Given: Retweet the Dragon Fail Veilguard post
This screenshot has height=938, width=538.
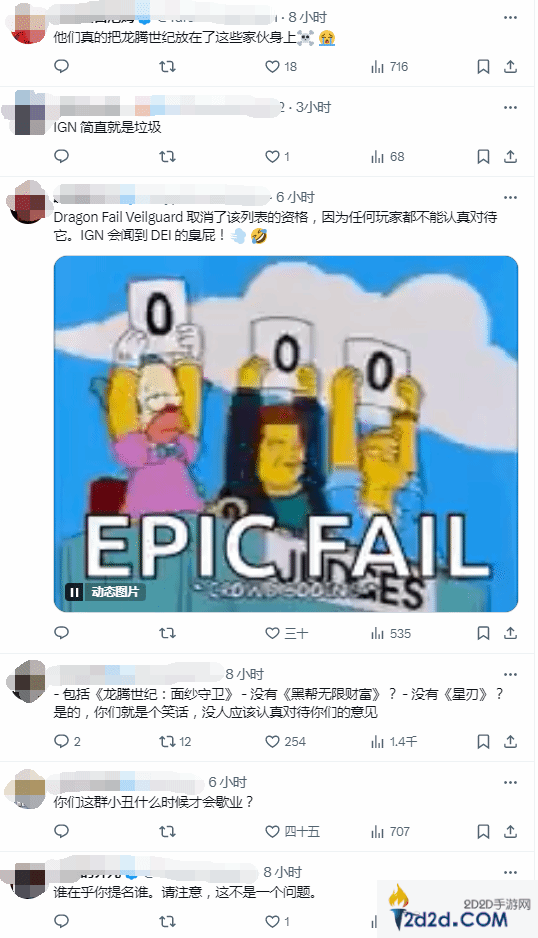Looking at the screenshot, I should point(168,633).
